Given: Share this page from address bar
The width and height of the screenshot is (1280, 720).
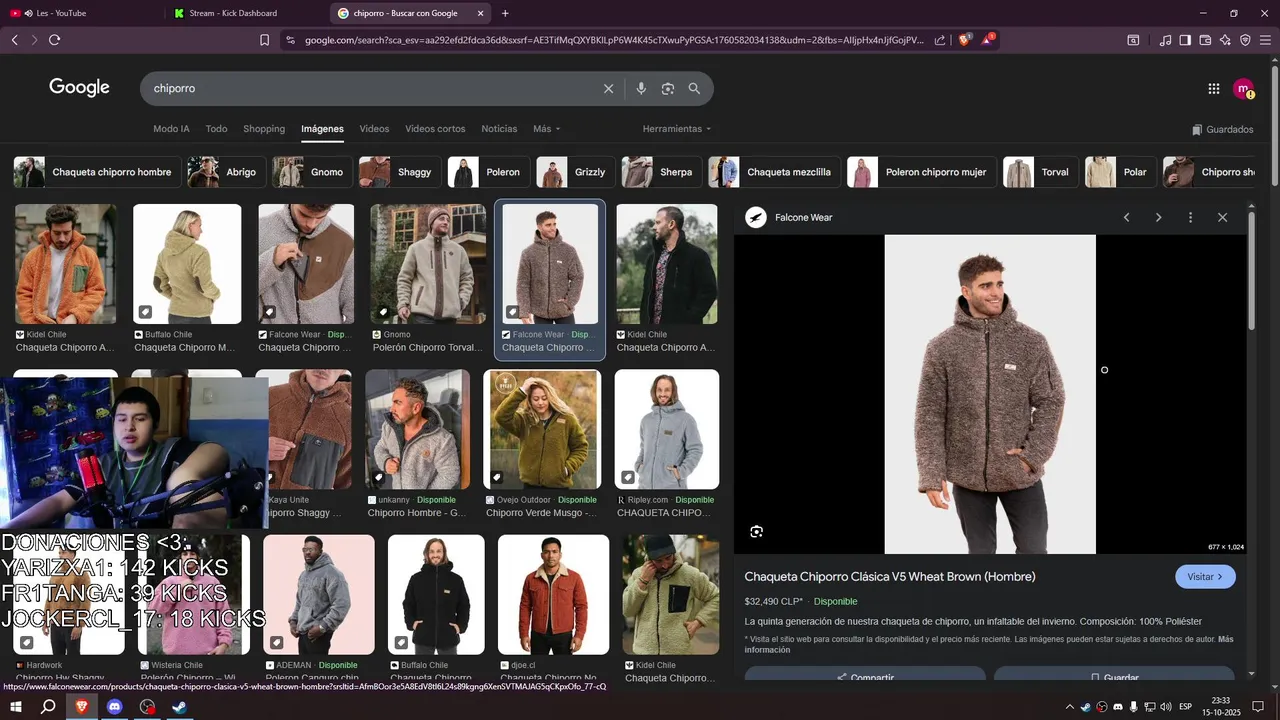Looking at the screenshot, I should [x=940, y=40].
